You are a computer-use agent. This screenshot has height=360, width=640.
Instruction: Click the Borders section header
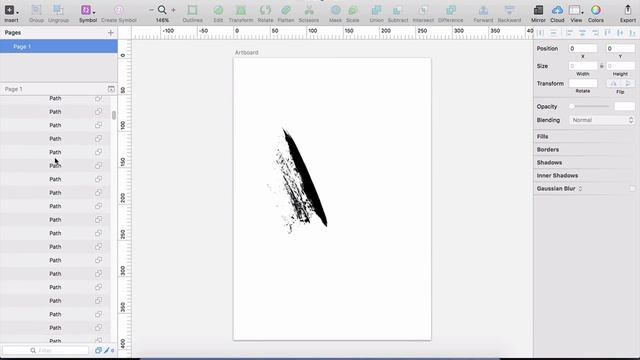(x=548, y=149)
